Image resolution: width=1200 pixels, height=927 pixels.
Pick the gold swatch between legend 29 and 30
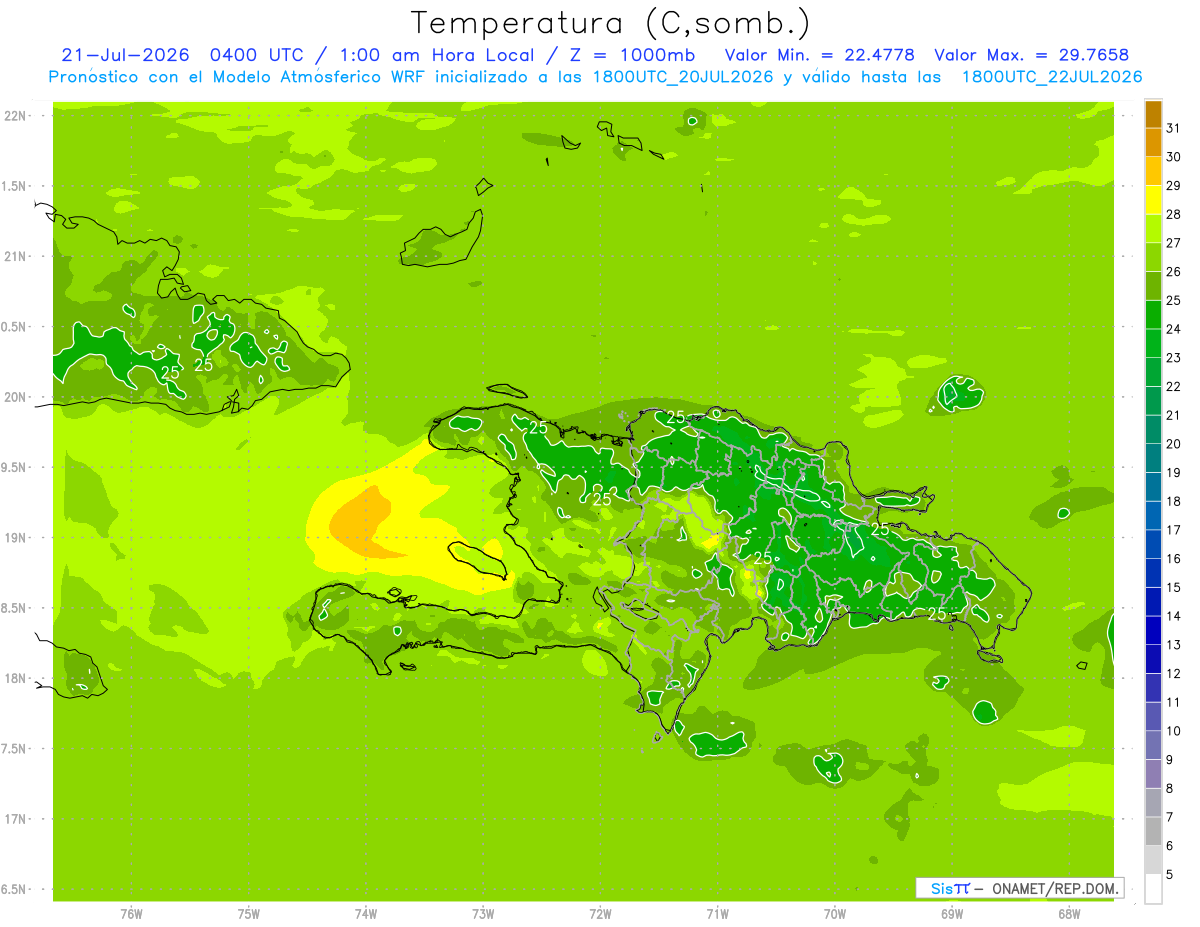pos(1153,171)
